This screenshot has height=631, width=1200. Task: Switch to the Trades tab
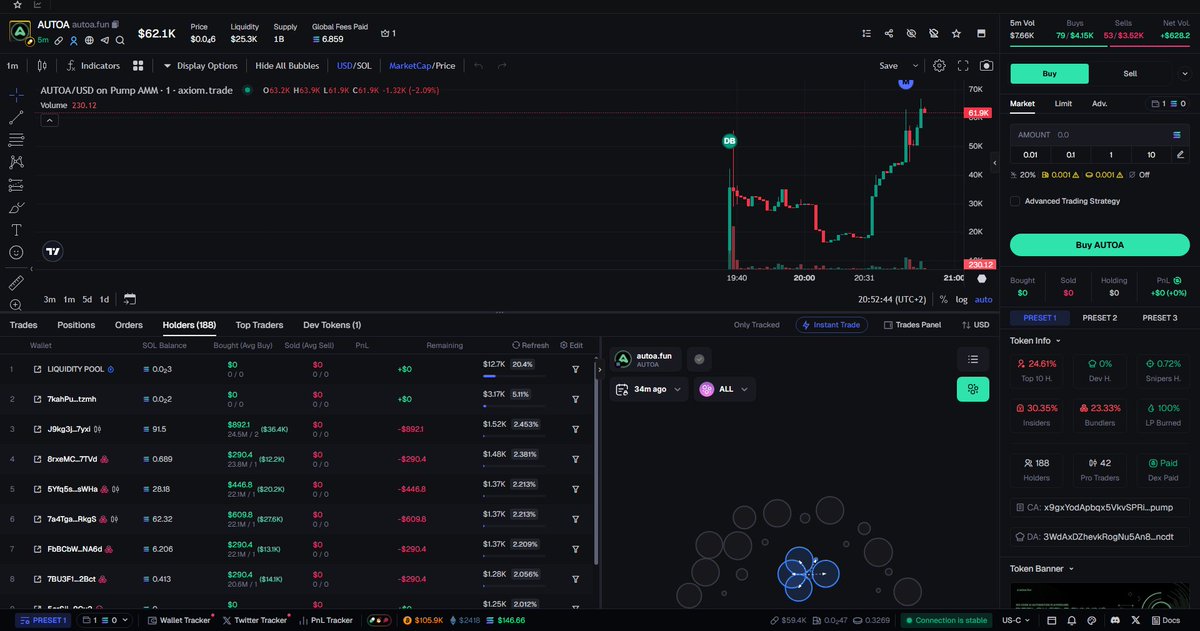(x=24, y=325)
